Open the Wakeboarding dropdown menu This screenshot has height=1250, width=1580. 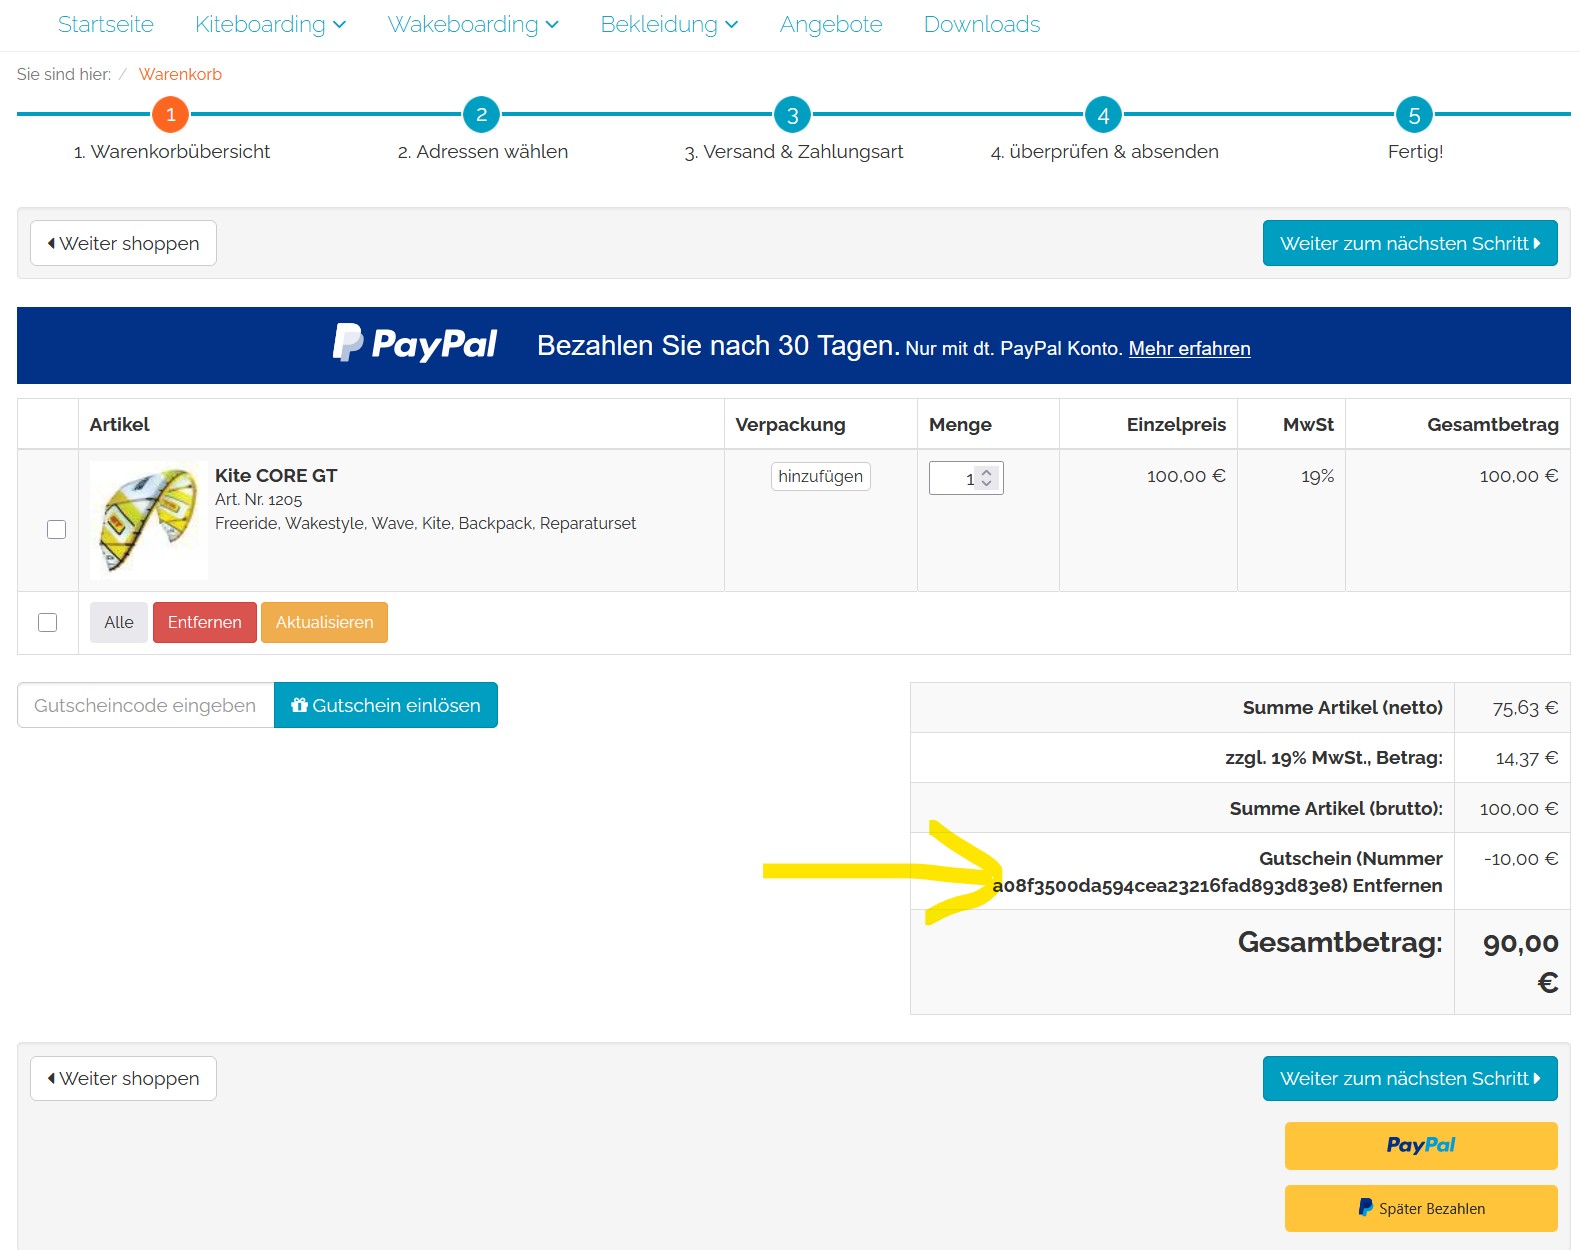[x=472, y=24]
